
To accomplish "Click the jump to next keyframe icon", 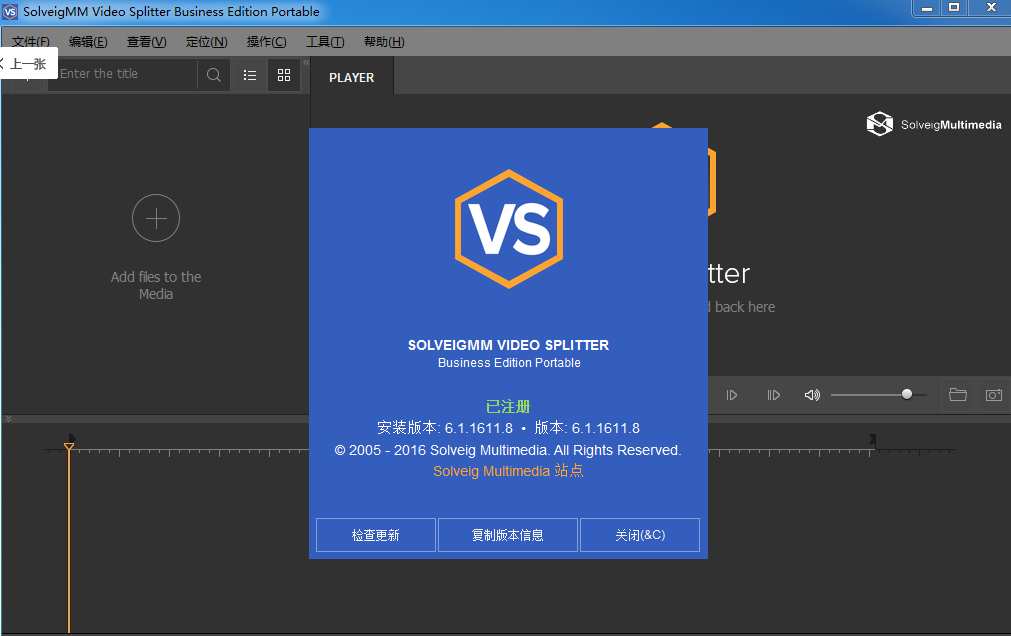I will pyautogui.click(x=774, y=395).
